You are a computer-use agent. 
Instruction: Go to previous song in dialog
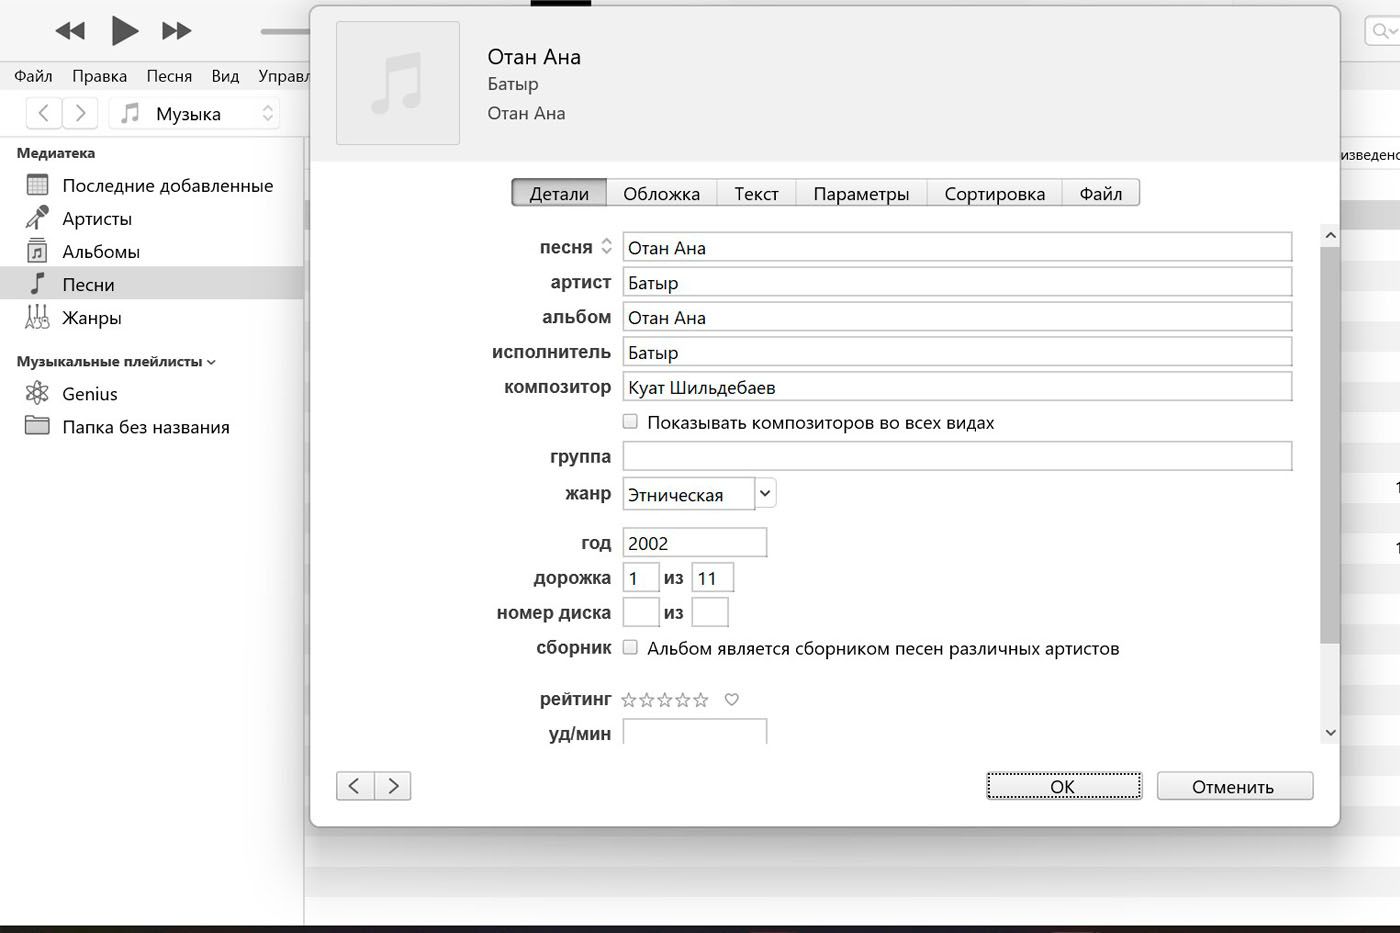[x=355, y=786]
